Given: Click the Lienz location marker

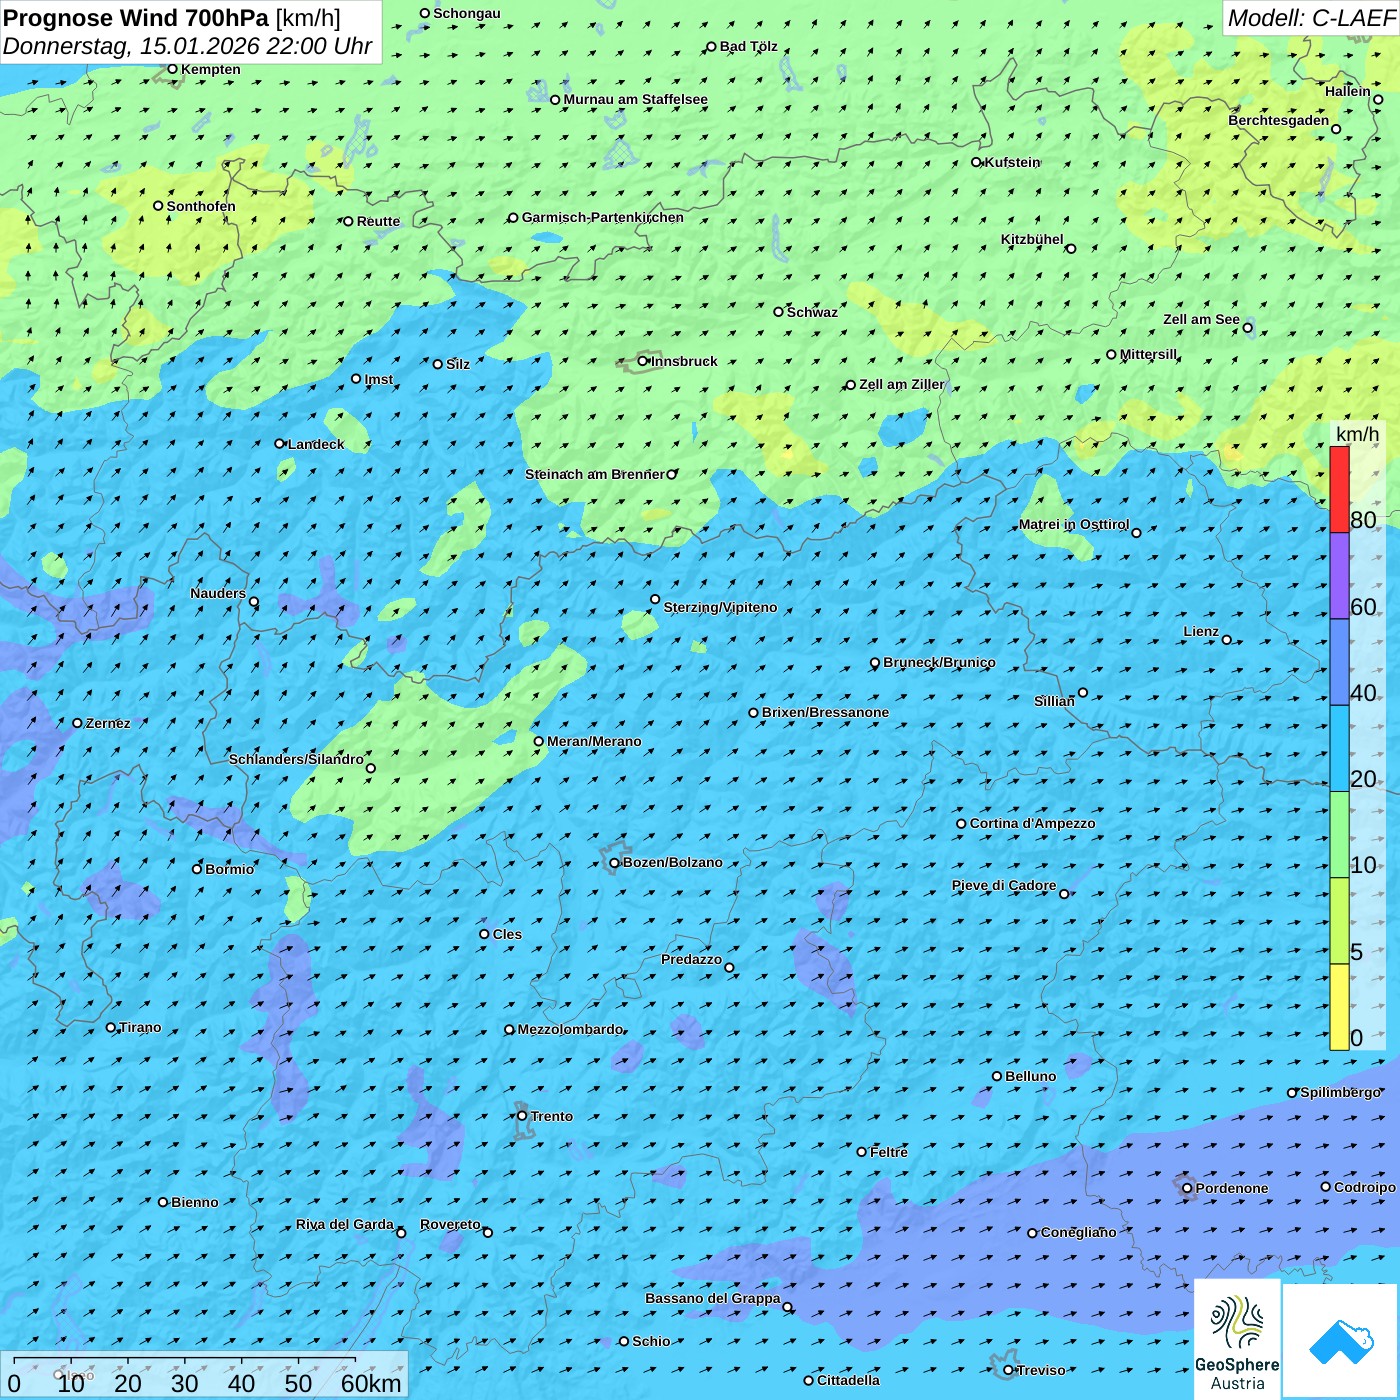Looking at the screenshot, I should pyautogui.click(x=1227, y=640).
